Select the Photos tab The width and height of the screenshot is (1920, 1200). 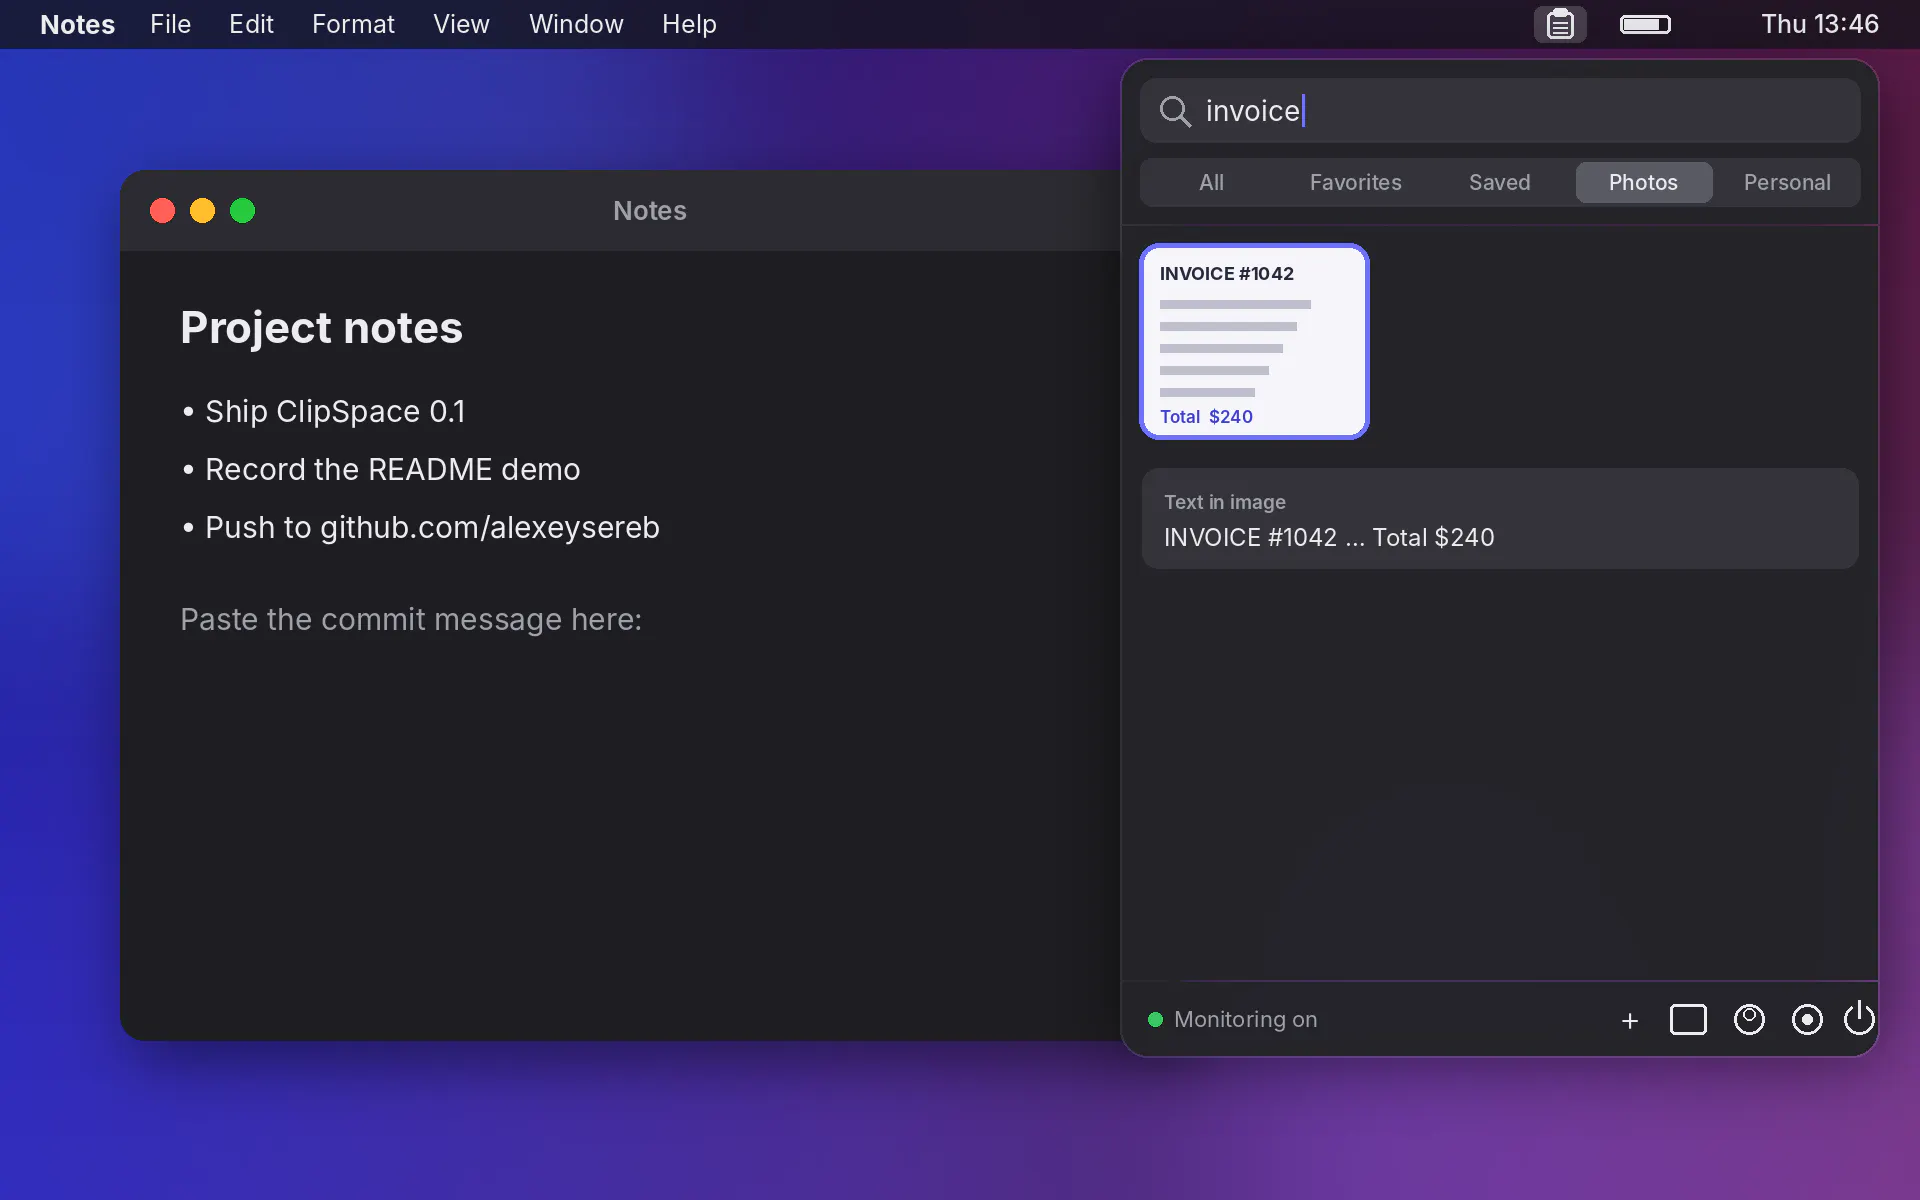[x=1643, y=182]
